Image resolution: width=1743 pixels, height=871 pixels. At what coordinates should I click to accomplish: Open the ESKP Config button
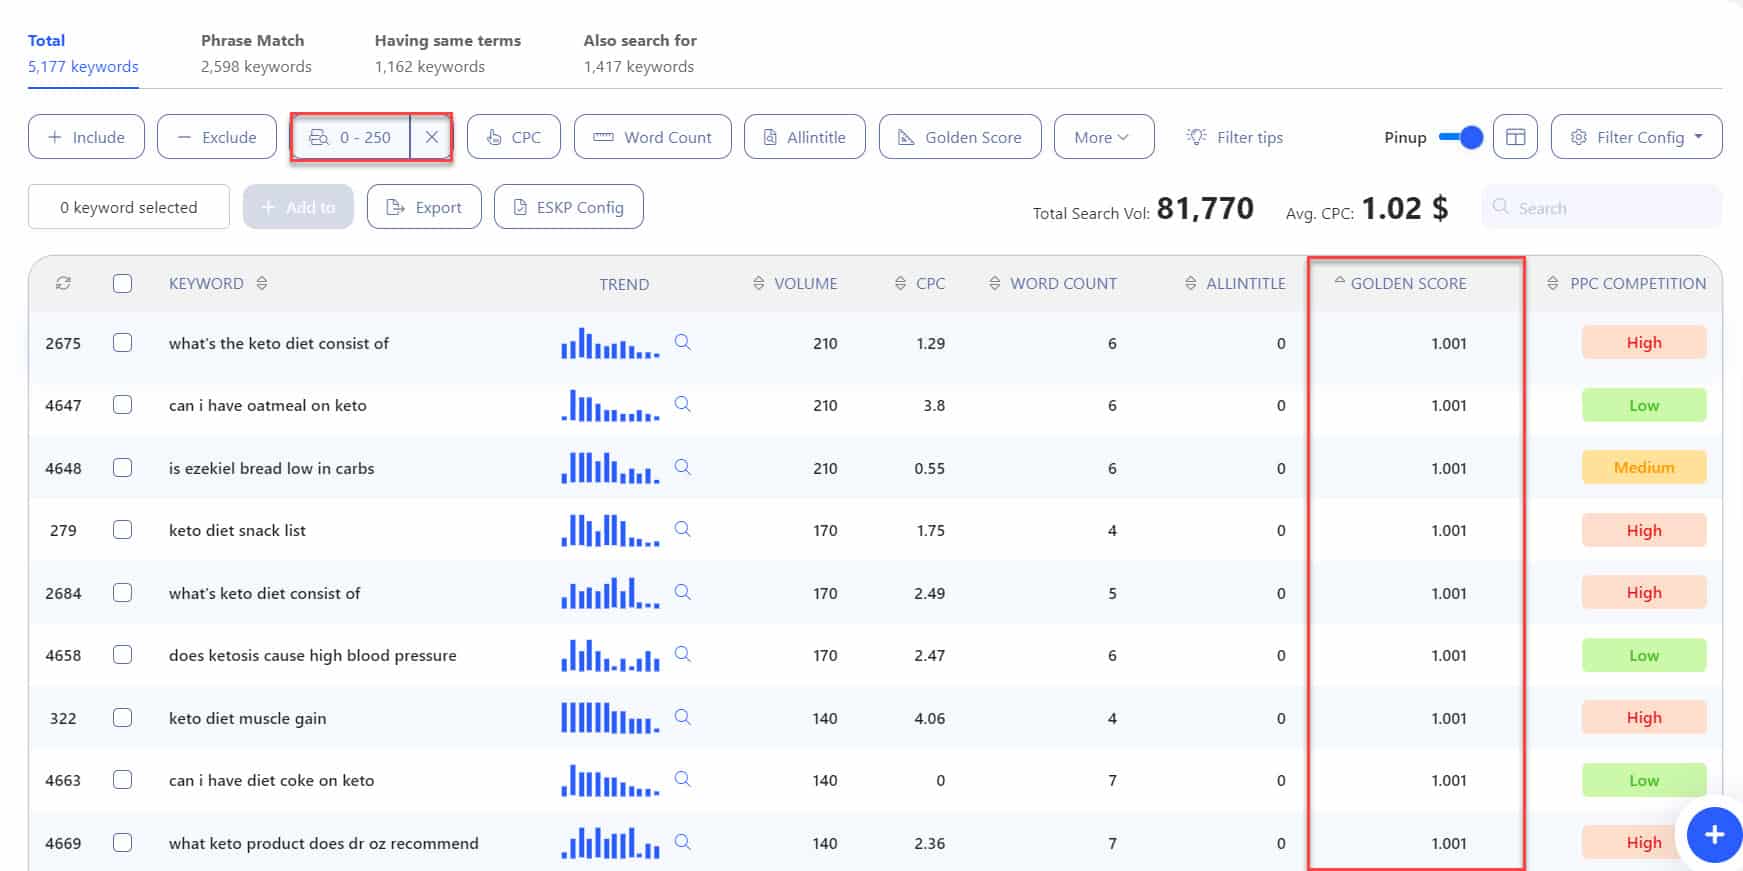coord(568,207)
